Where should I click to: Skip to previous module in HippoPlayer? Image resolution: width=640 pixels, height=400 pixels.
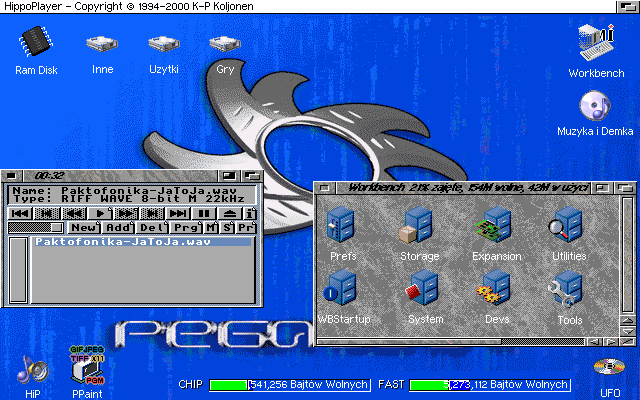click(x=20, y=213)
